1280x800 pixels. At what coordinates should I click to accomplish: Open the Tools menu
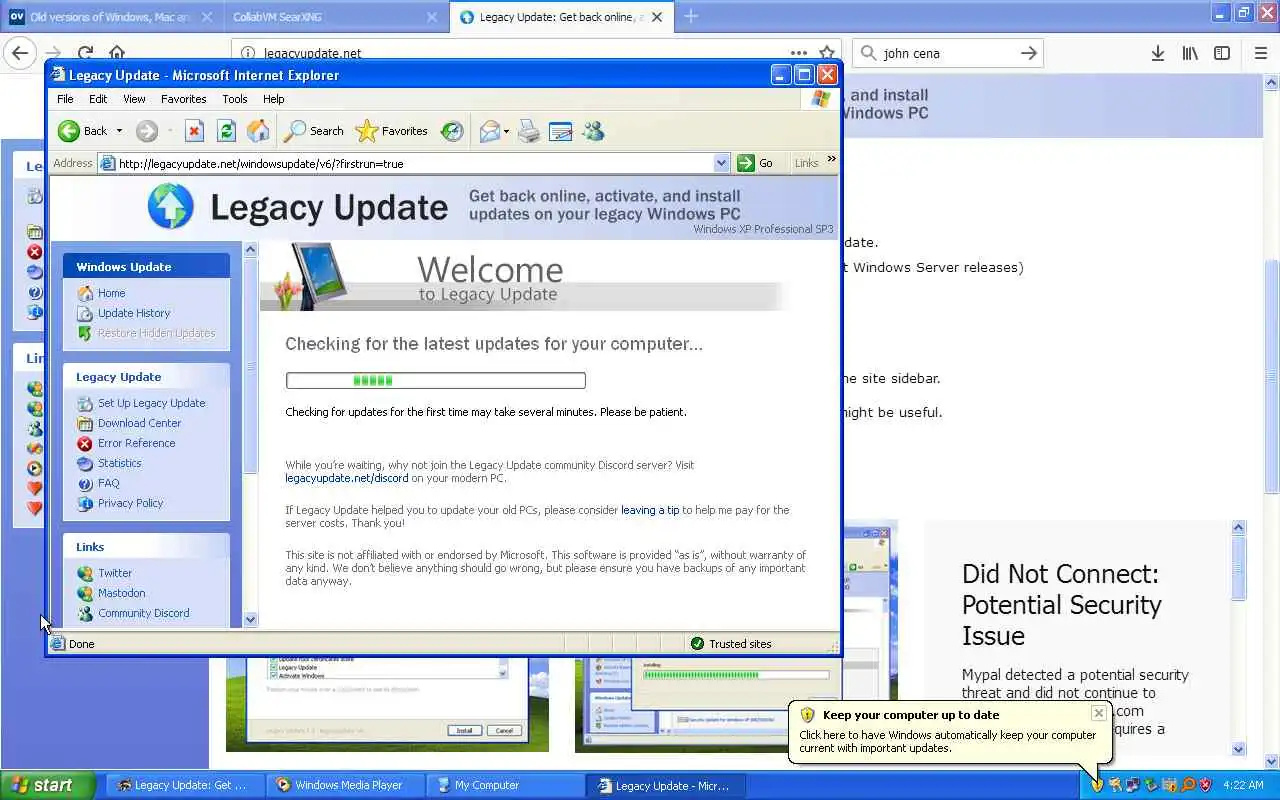(x=235, y=99)
